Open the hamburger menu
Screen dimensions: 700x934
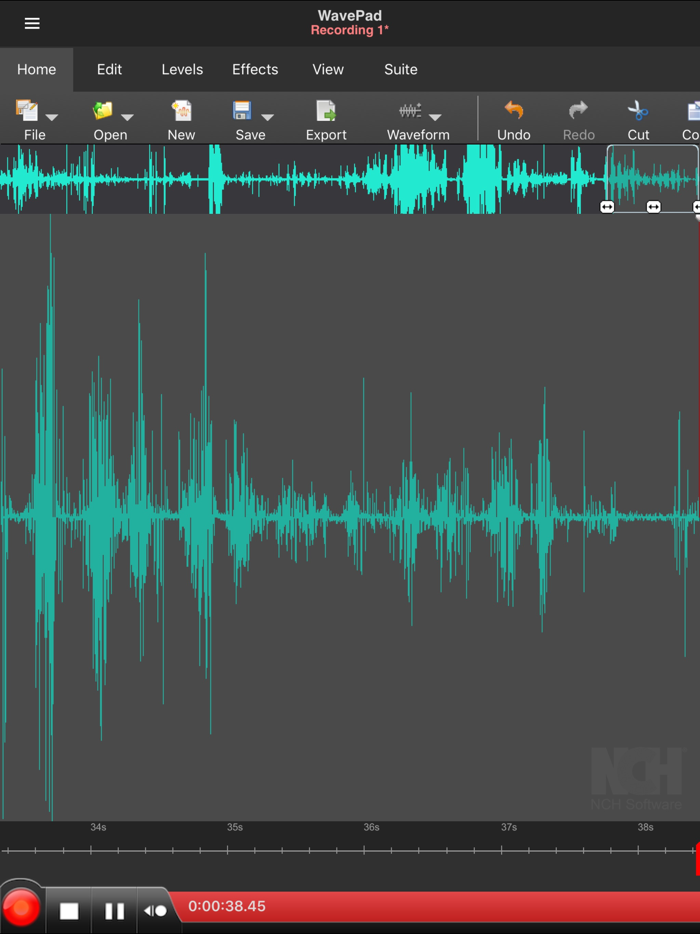click(x=32, y=23)
